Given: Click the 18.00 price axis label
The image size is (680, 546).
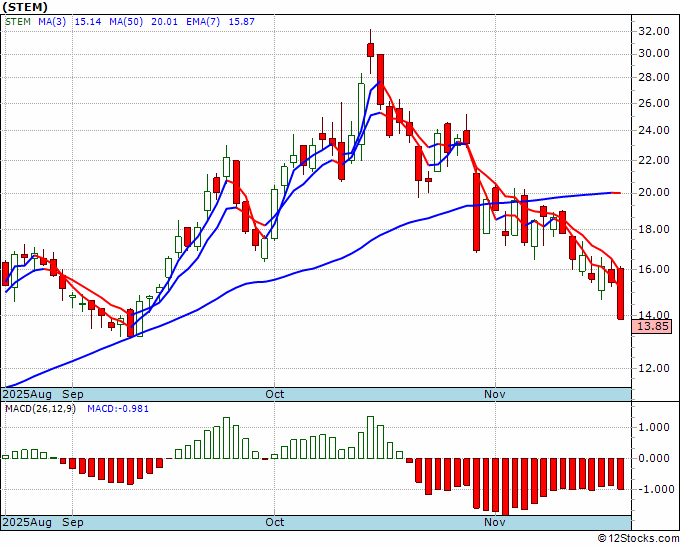Looking at the screenshot, I should [654, 229].
